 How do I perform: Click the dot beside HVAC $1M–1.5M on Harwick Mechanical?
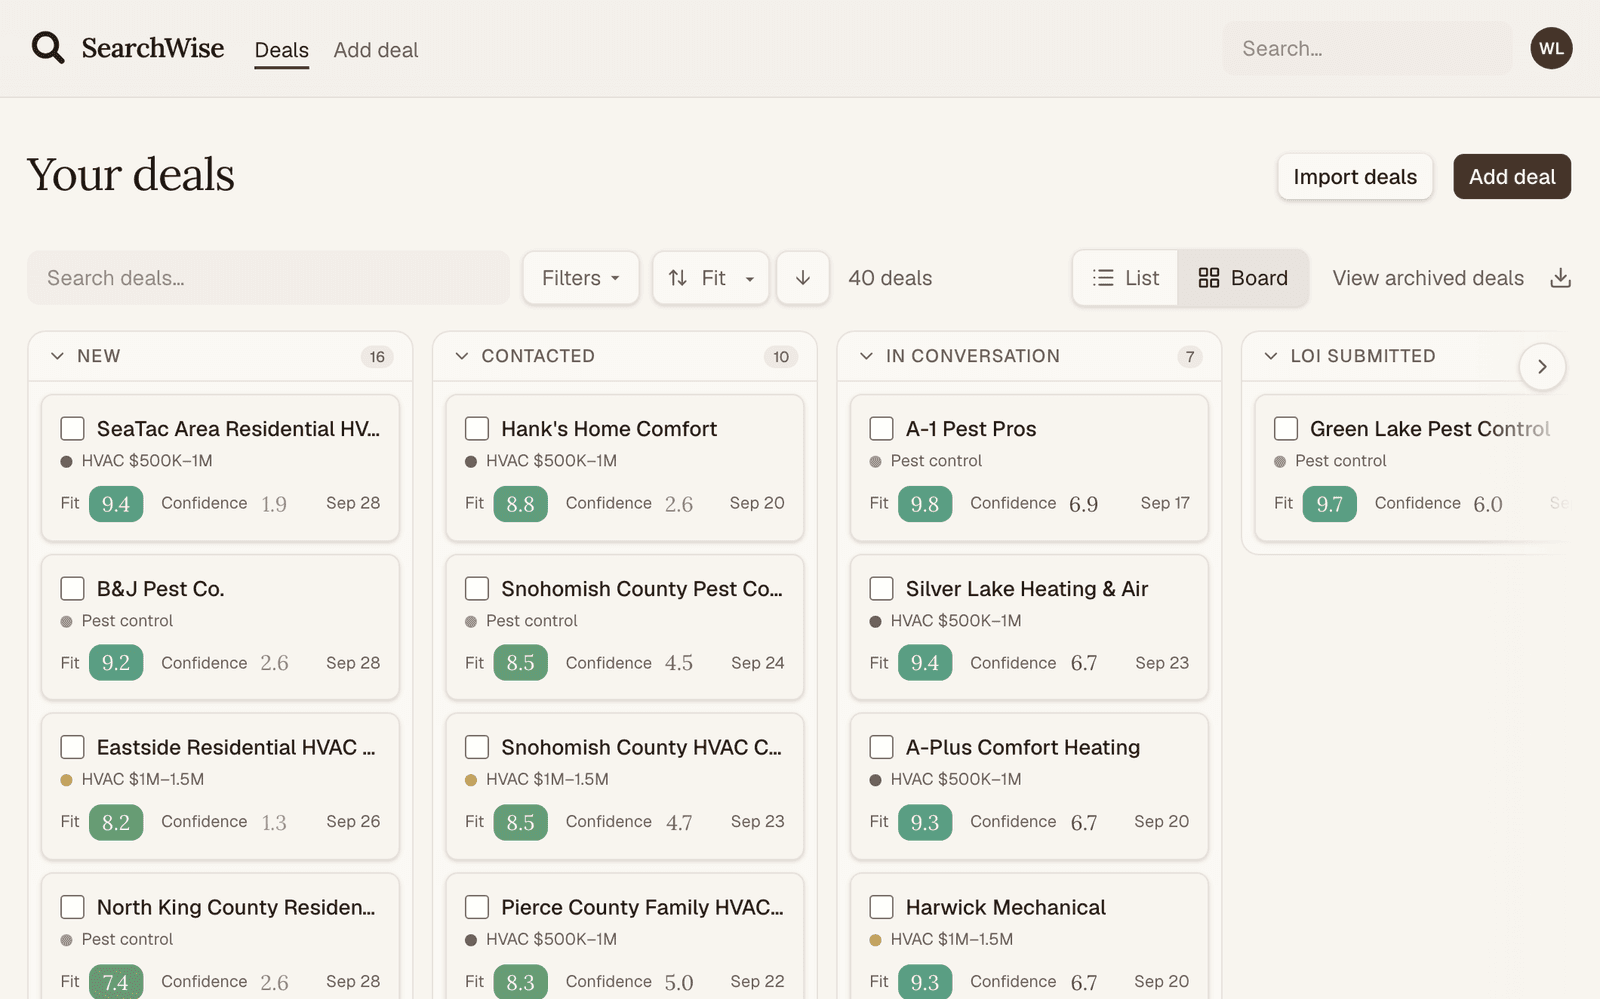875,940
